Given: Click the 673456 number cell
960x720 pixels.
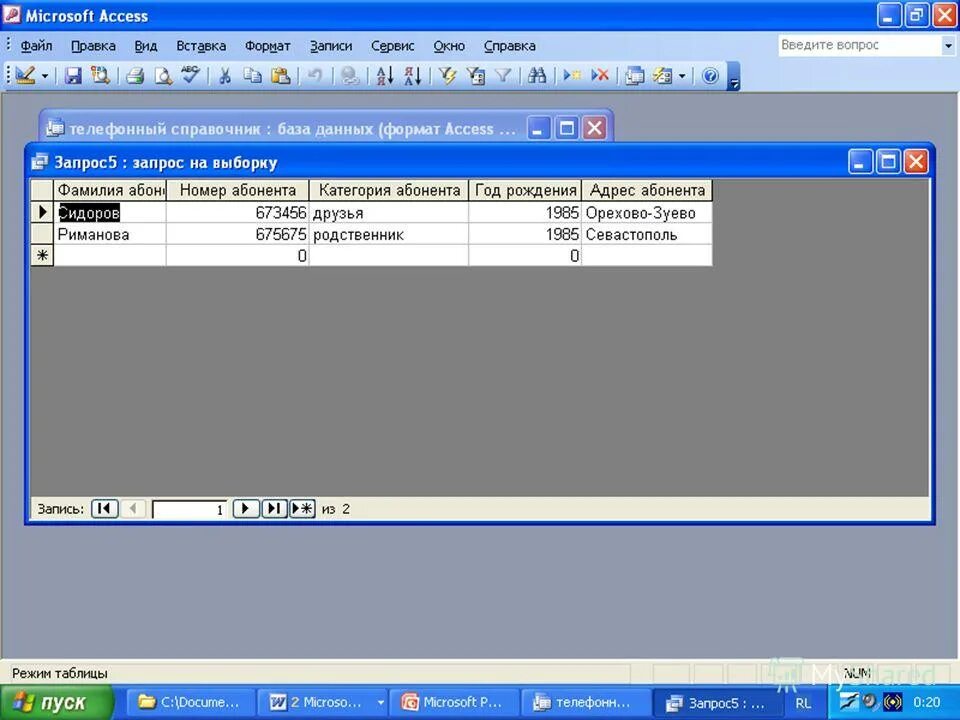Looking at the screenshot, I should click(238, 212).
